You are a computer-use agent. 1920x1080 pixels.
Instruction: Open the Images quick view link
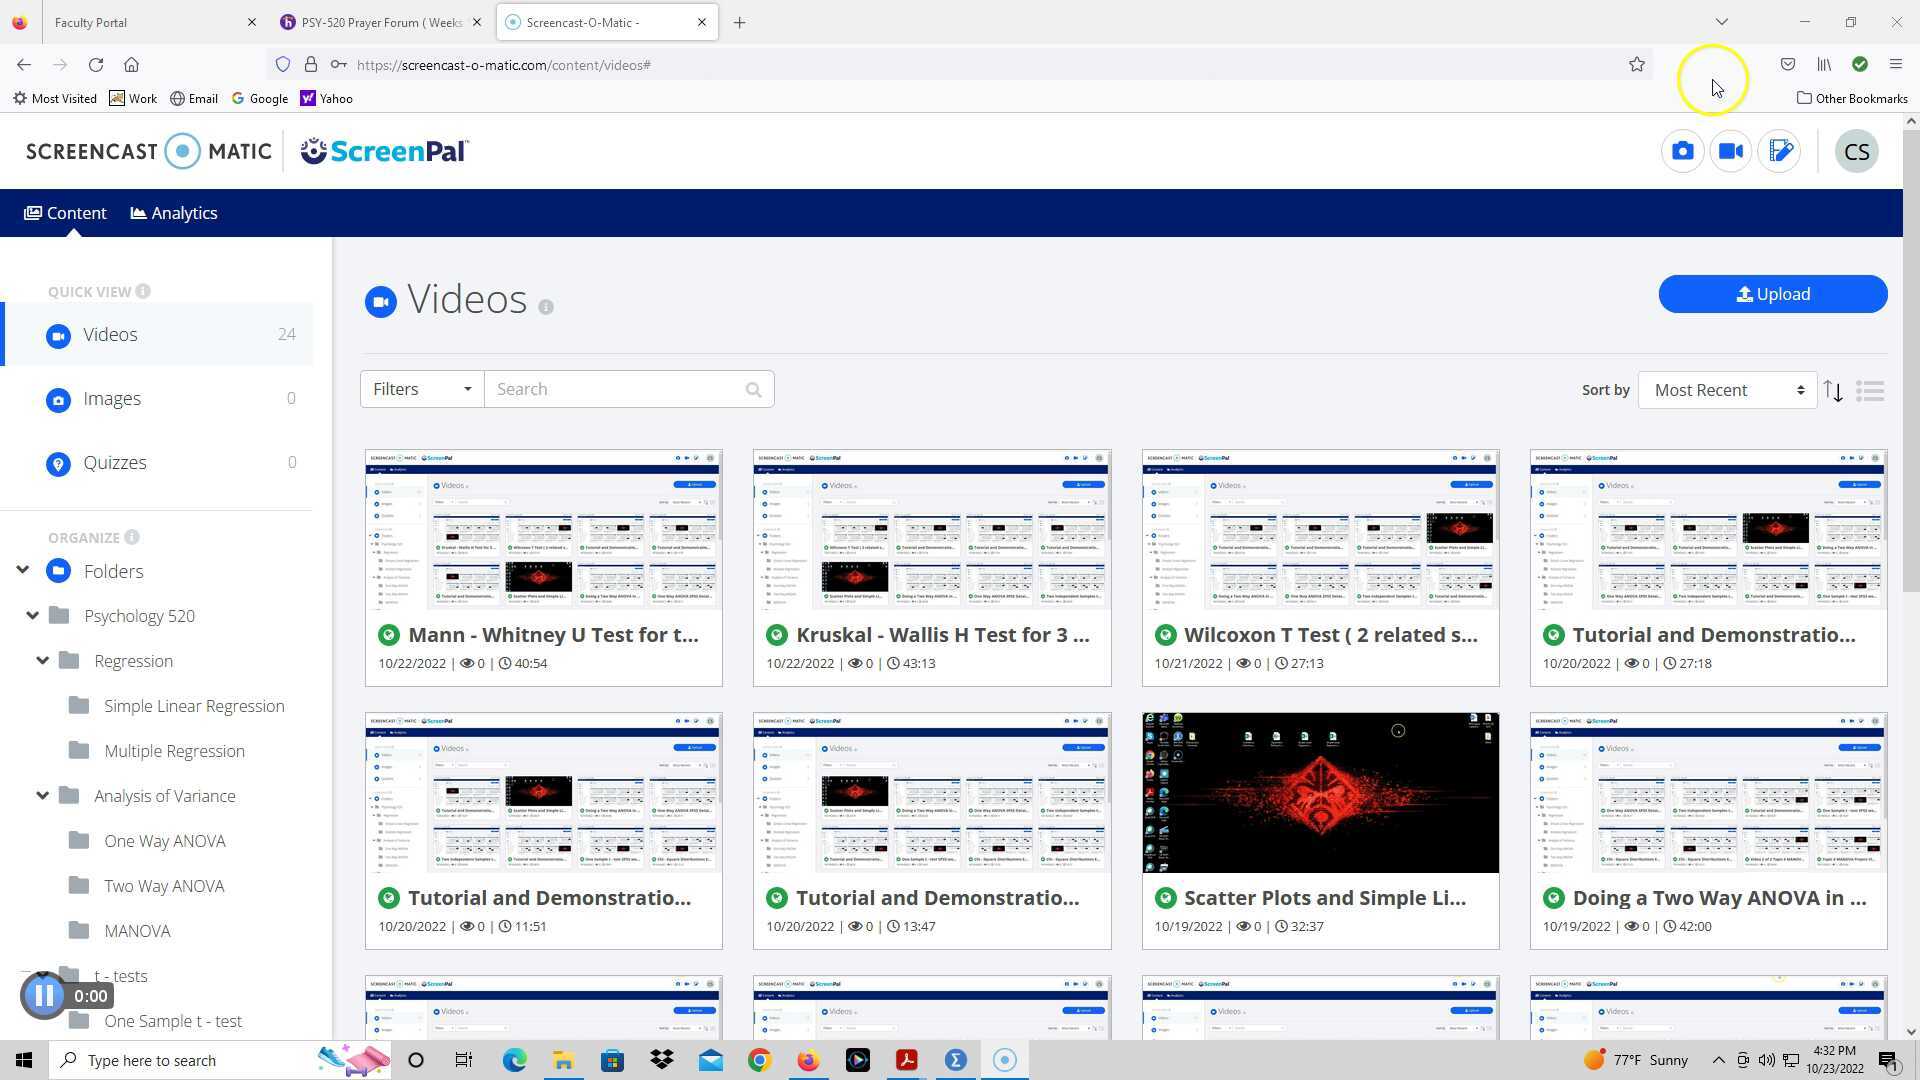click(x=112, y=399)
